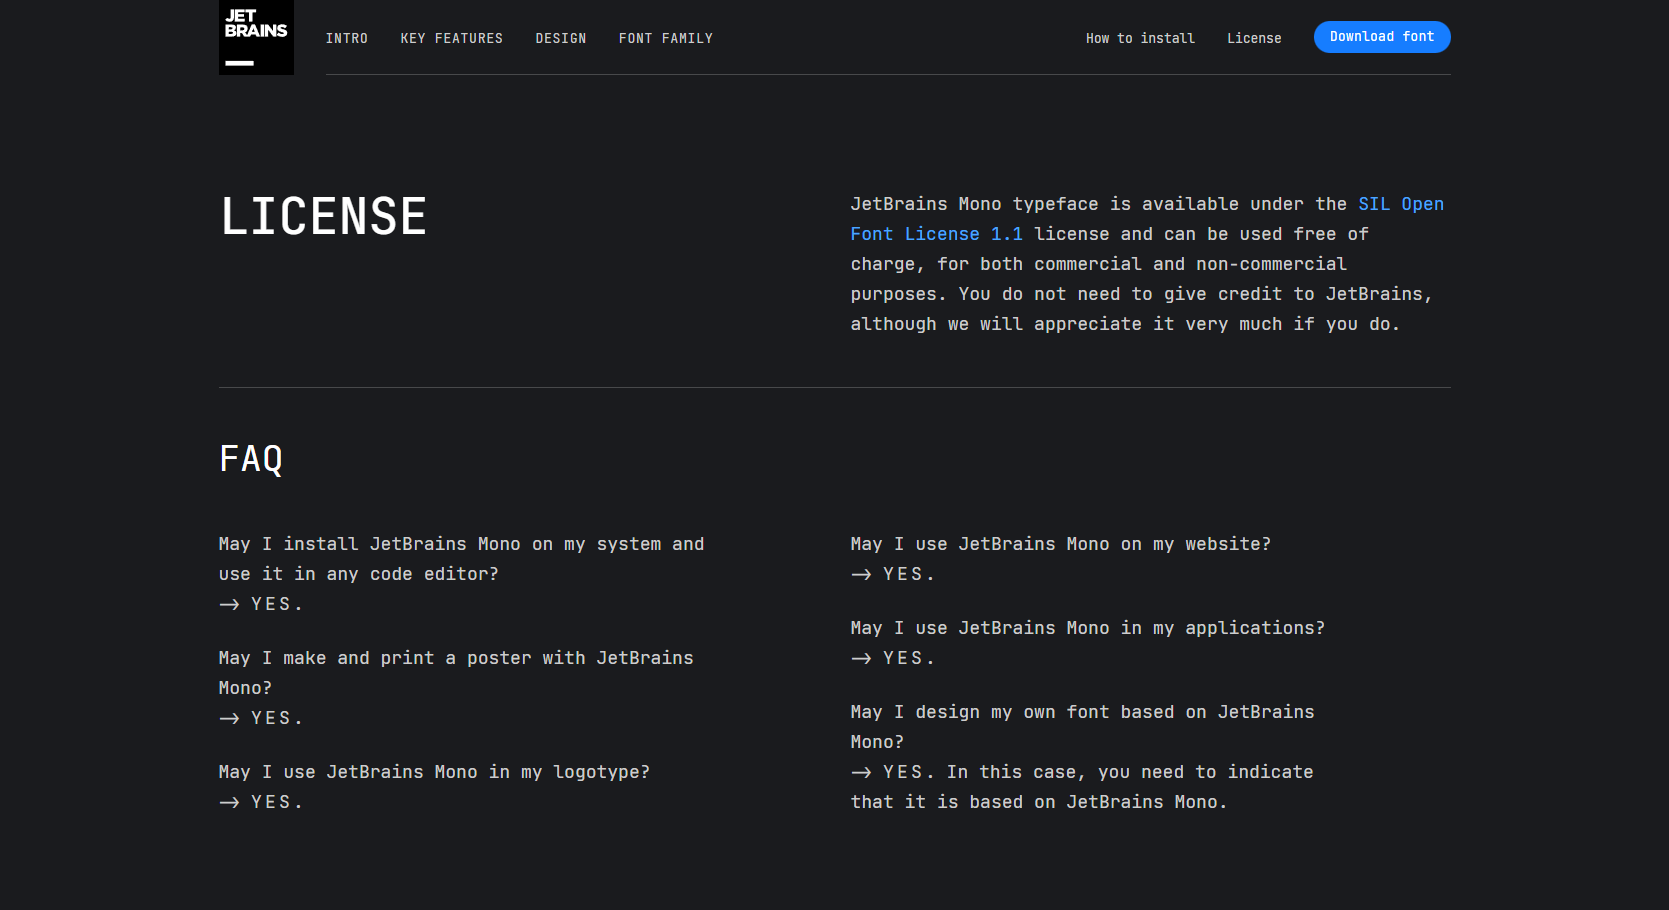Open the SIL Open Font License 1.1 link

[x=1147, y=219]
